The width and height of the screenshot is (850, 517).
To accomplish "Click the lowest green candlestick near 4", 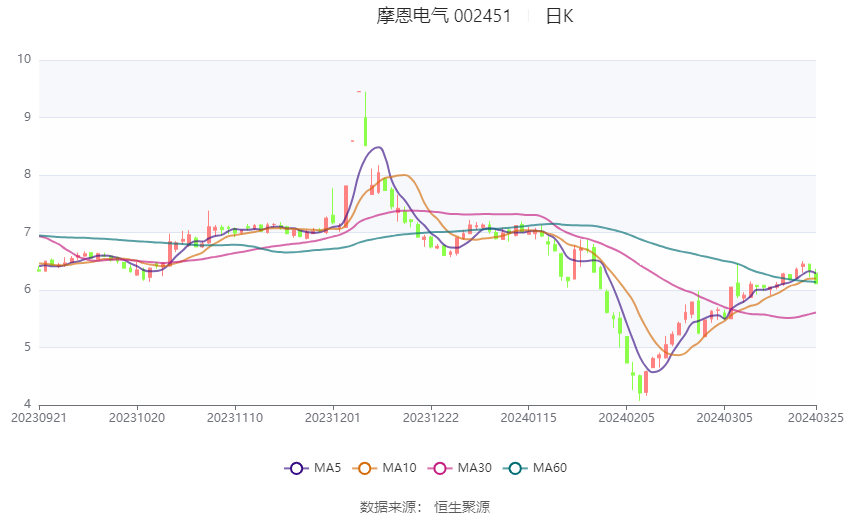I will point(640,385).
